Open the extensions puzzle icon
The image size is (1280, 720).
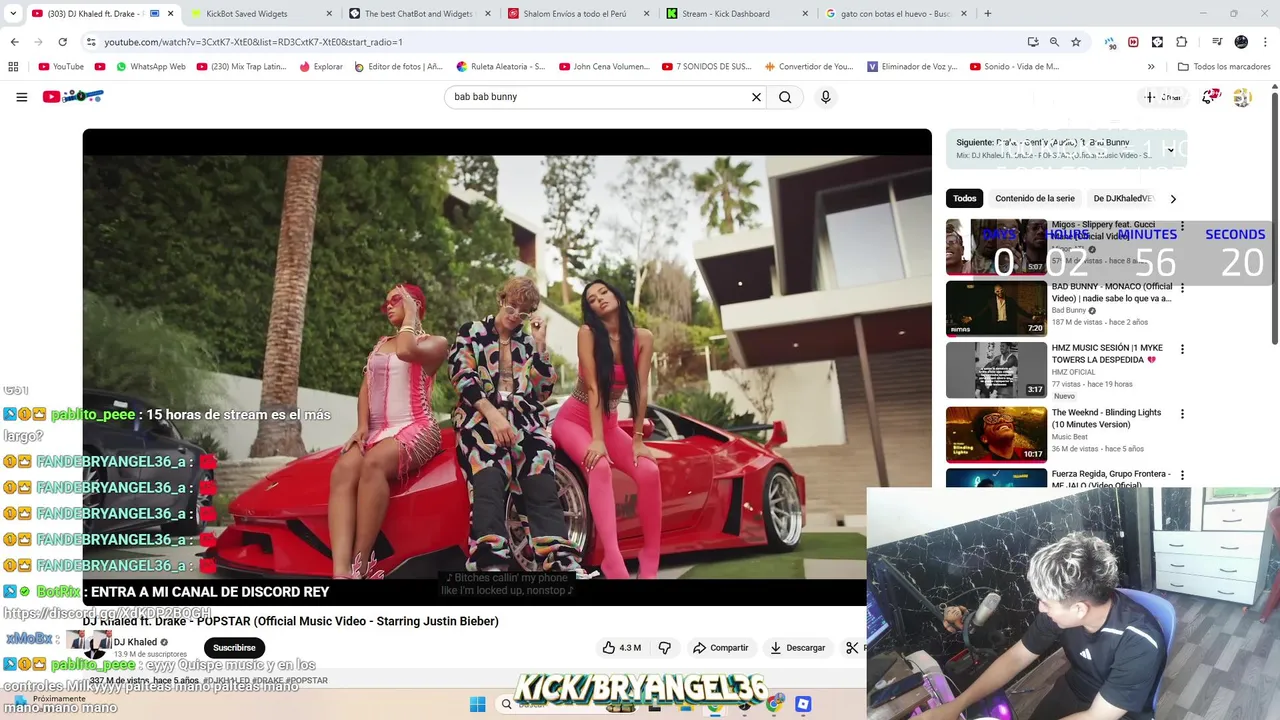coord(1181,42)
